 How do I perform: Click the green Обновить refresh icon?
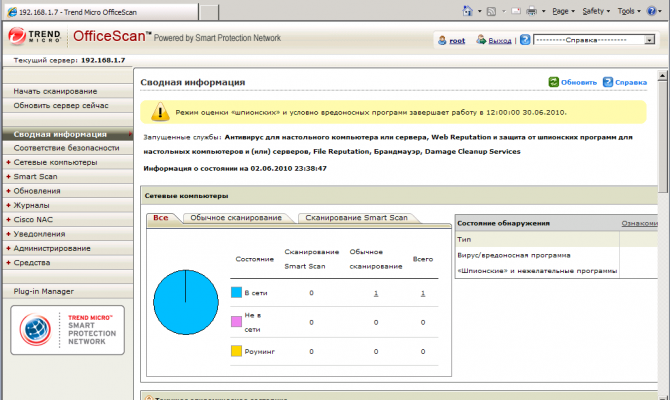tap(553, 82)
